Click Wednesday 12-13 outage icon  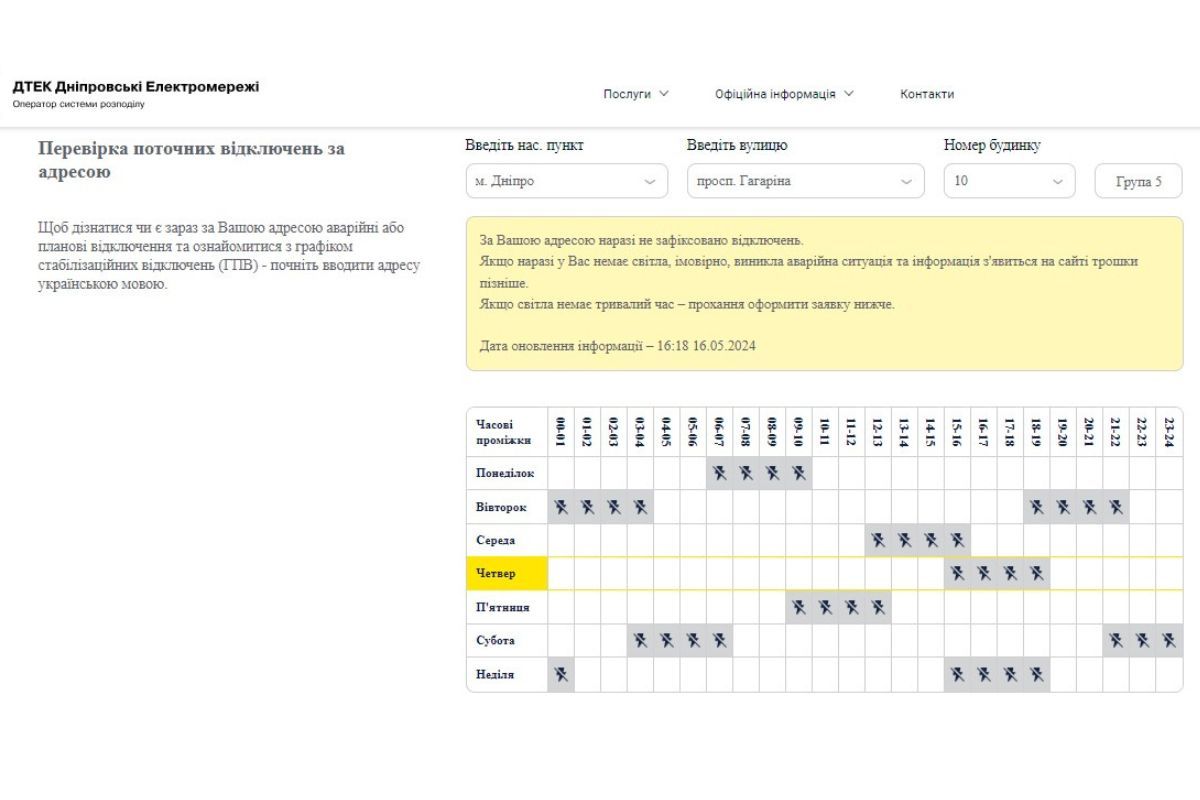click(x=878, y=540)
